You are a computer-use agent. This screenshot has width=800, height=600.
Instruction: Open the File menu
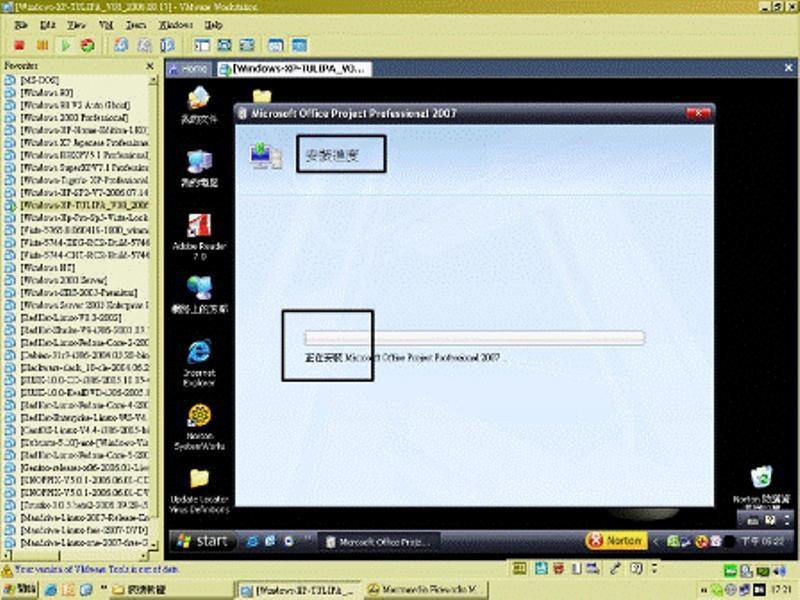click(21, 24)
